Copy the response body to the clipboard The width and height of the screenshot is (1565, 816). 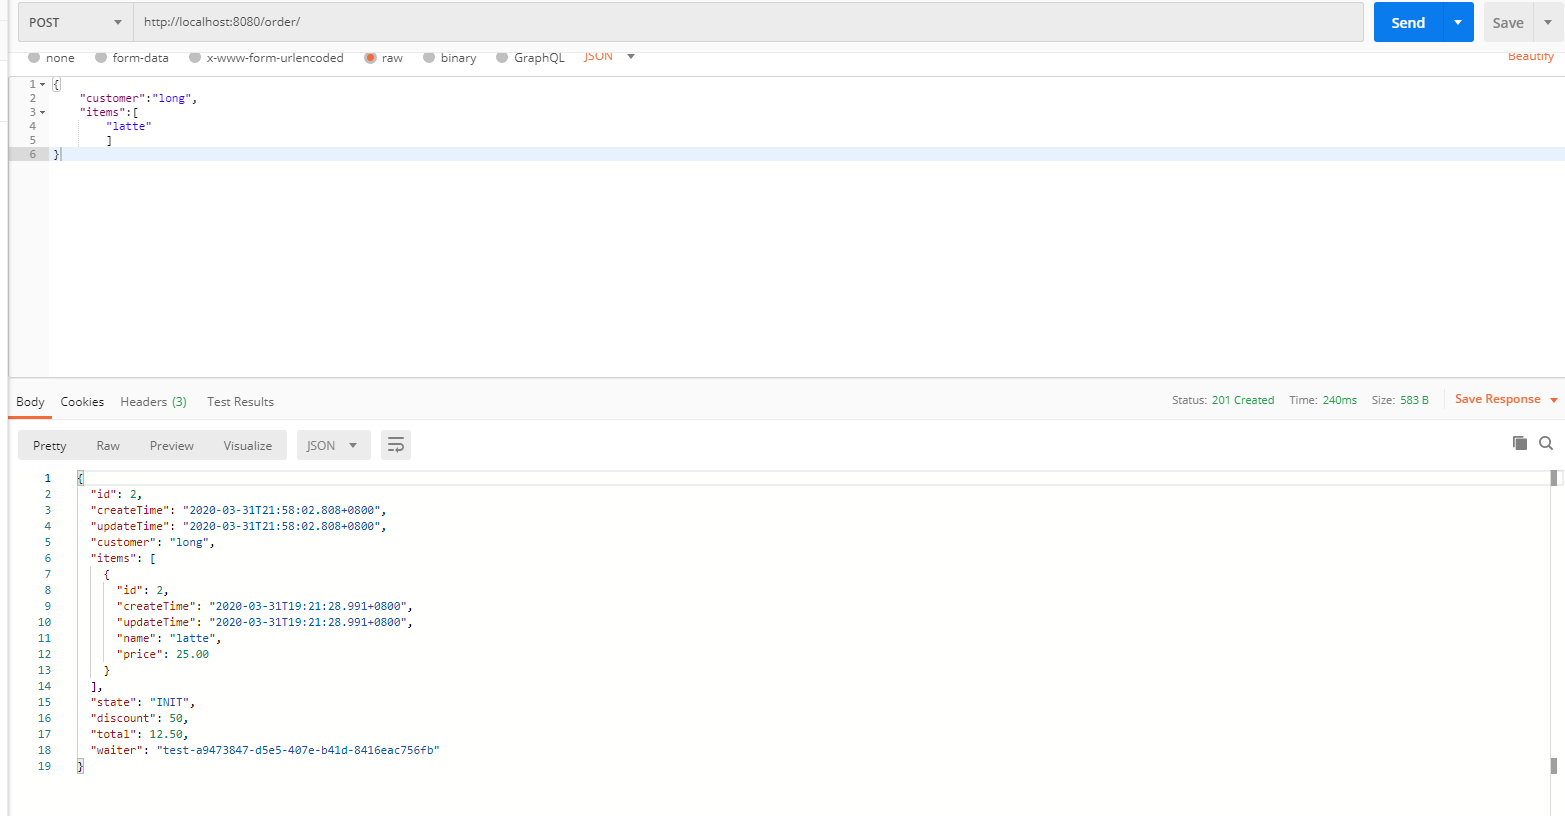tap(1520, 443)
